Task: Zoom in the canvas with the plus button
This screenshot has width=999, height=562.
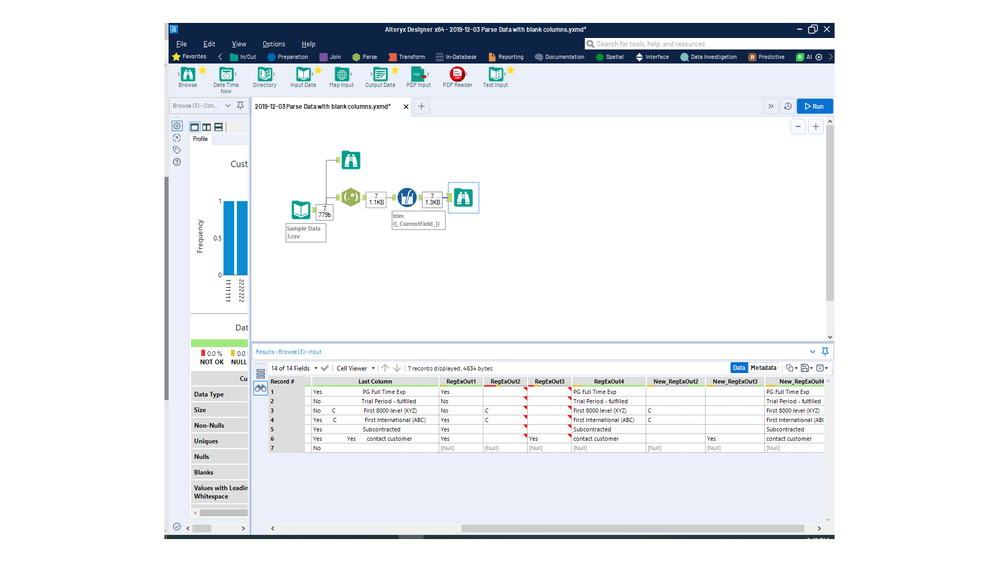Action: [816, 127]
